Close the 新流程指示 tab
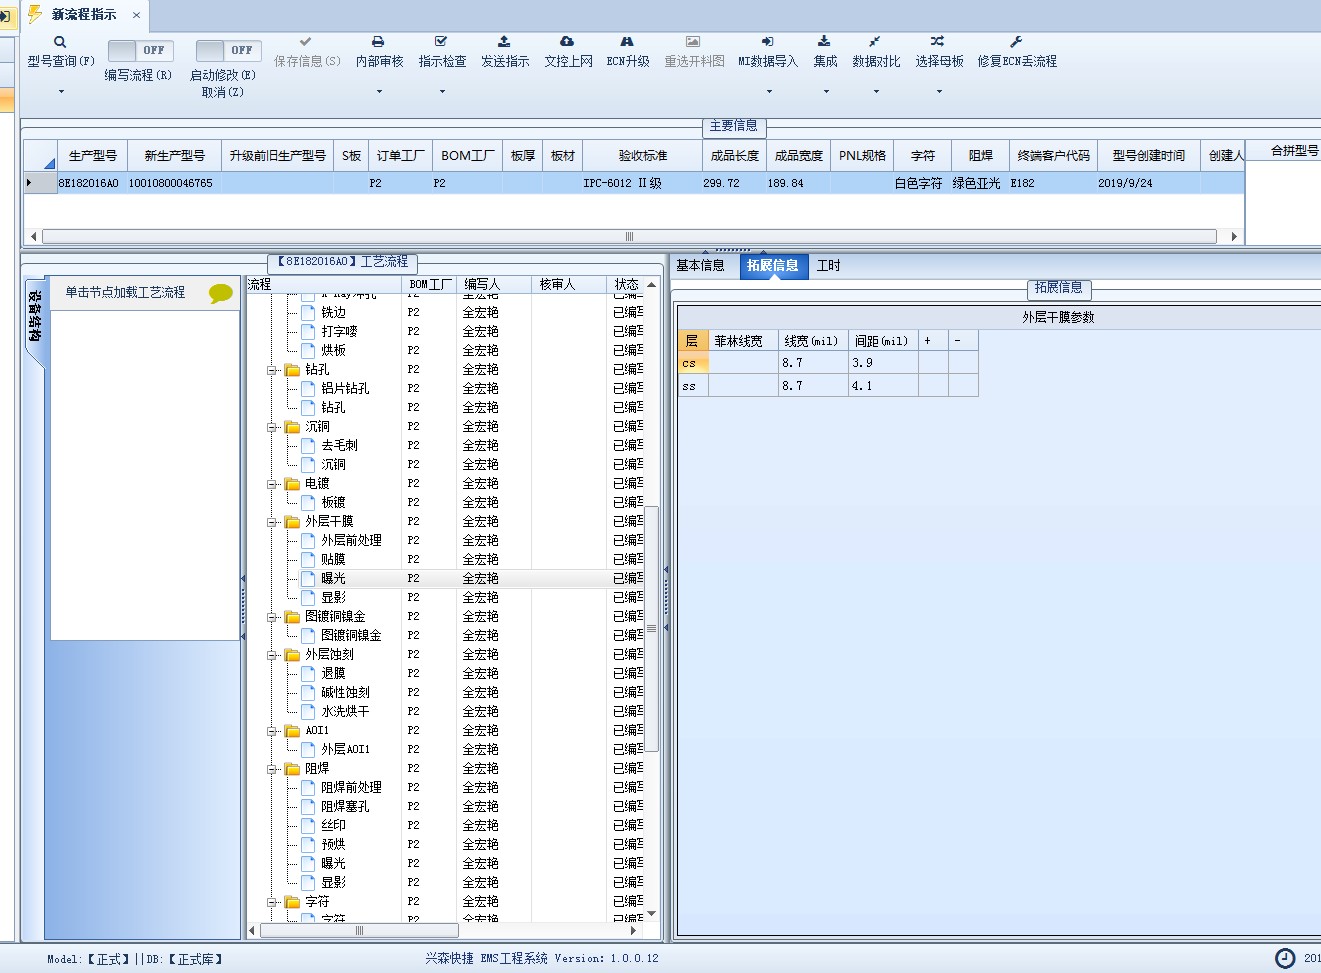 (136, 15)
